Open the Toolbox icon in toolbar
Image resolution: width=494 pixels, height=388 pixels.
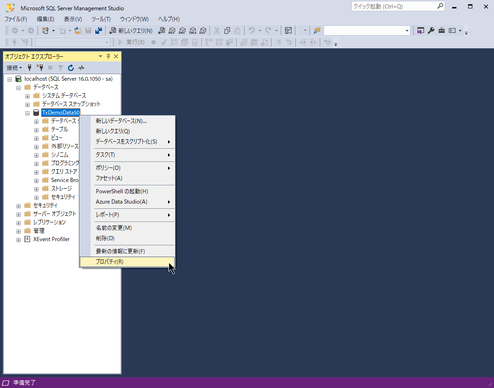coord(441,31)
